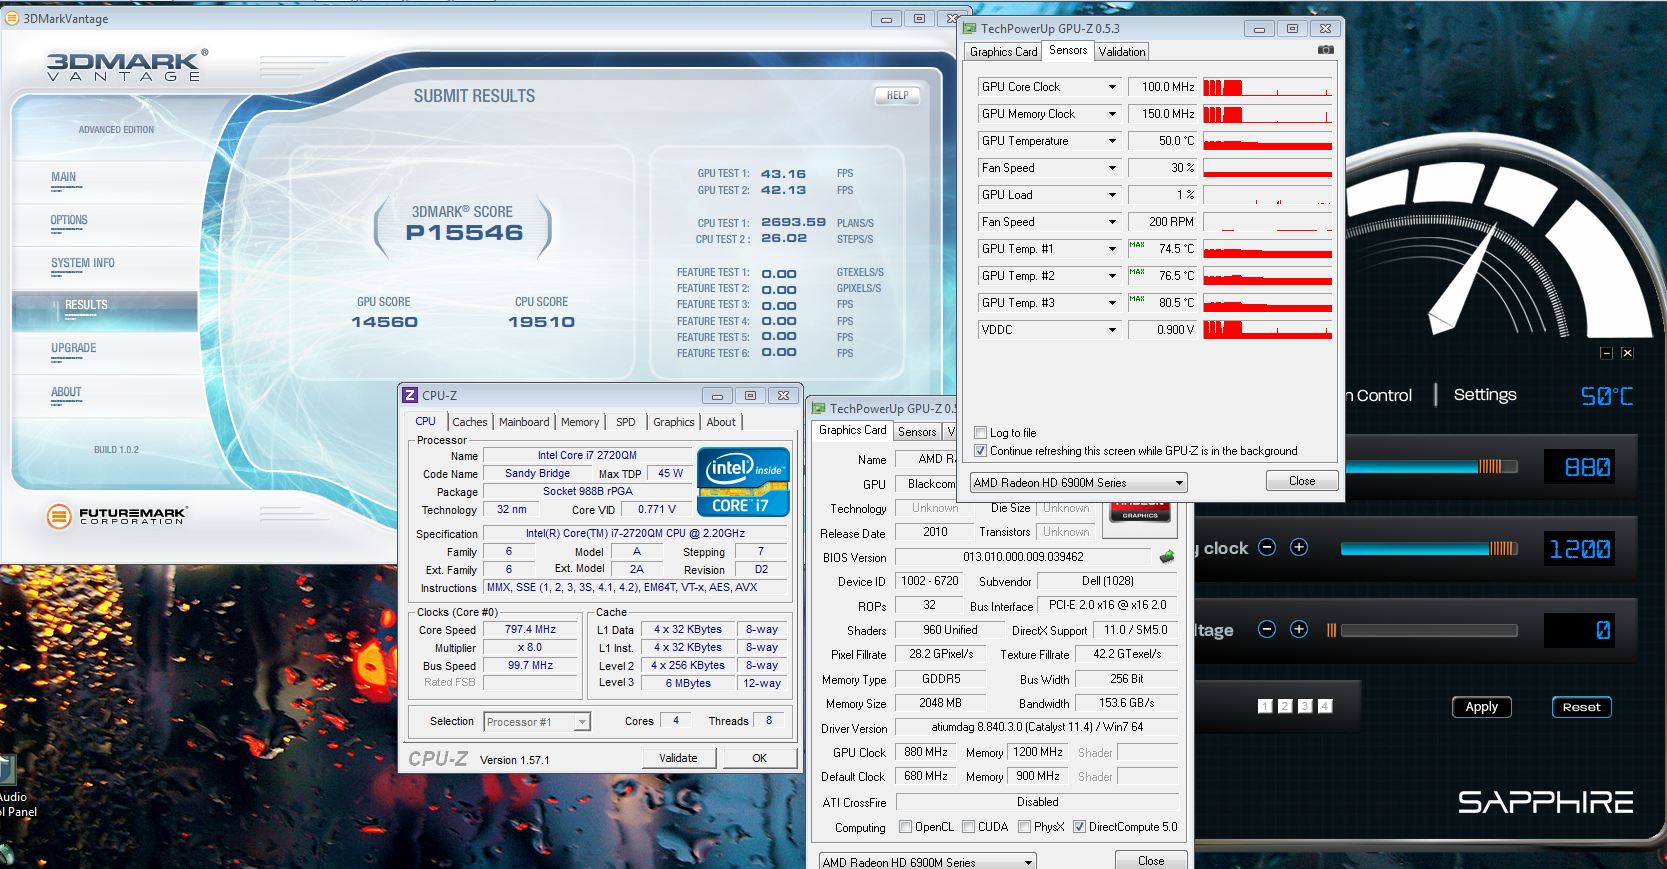Increase voltage with plus icon in TriXX

point(1299,629)
